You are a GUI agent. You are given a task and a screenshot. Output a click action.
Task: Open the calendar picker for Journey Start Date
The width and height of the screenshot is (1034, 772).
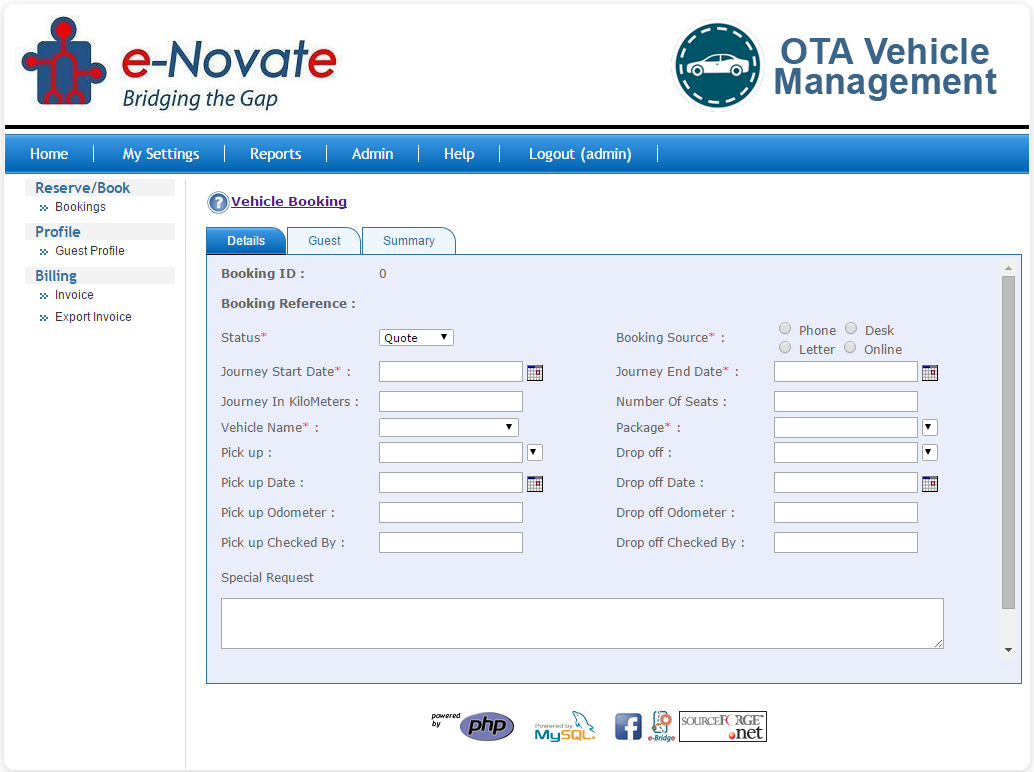tap(534, 372)
